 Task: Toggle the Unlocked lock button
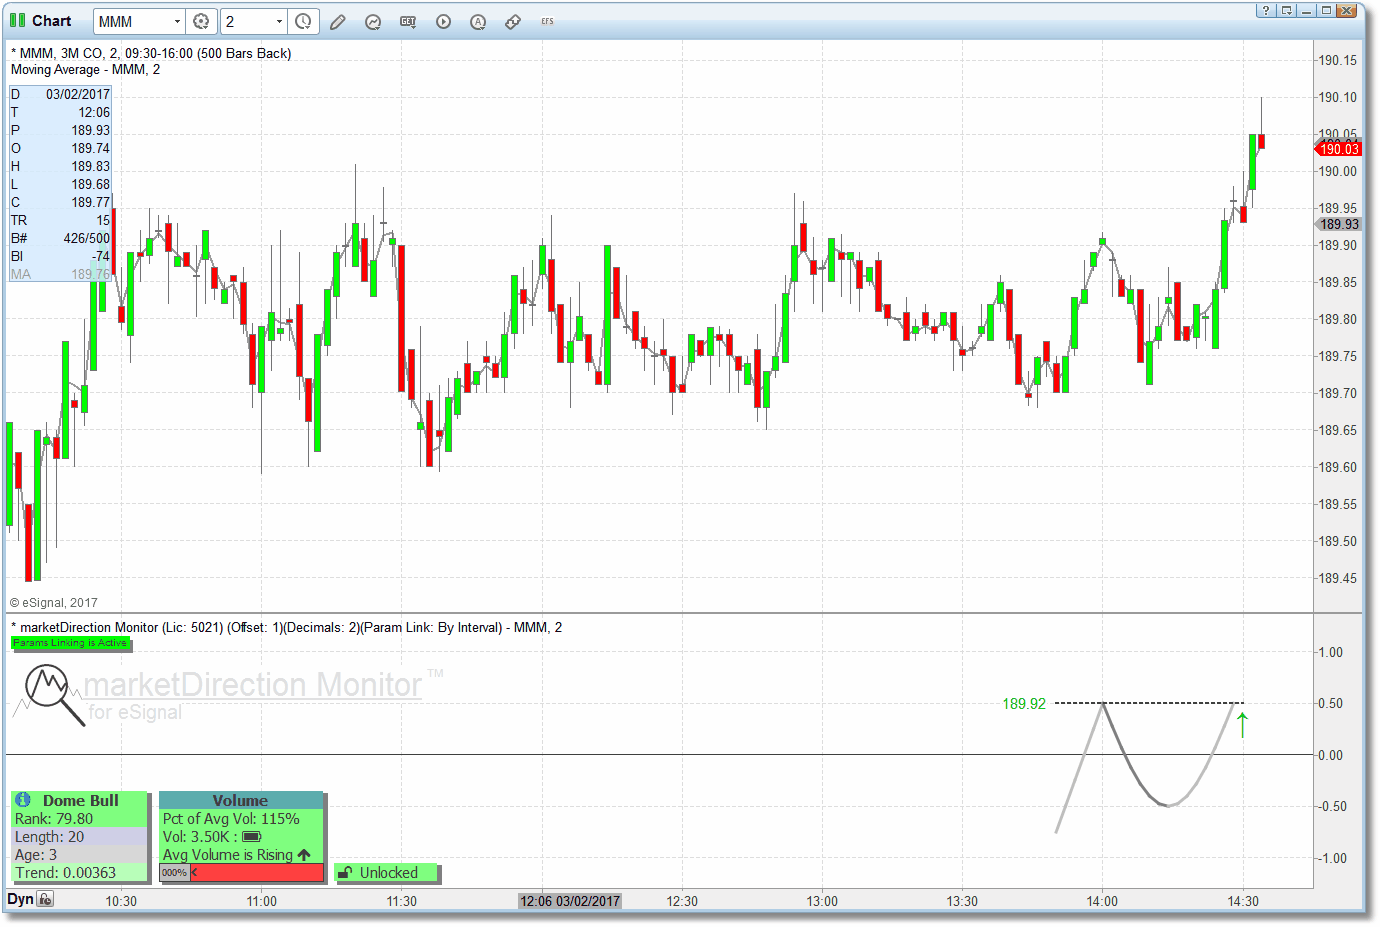388,873
